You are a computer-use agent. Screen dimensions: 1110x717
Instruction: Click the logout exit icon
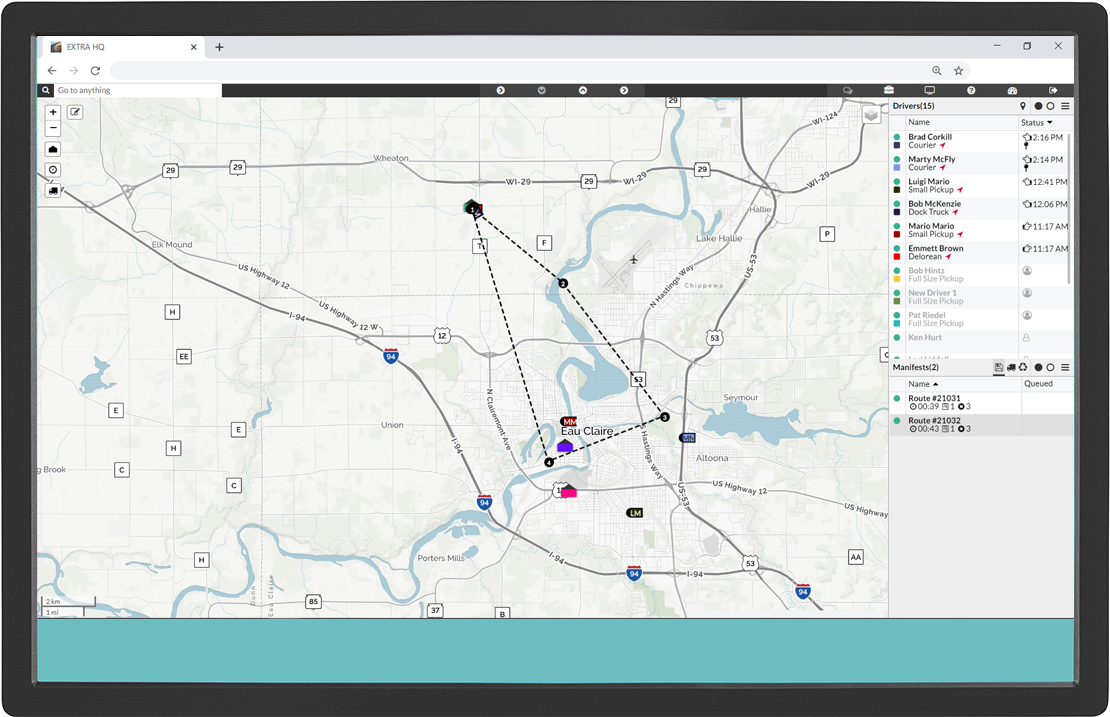1053,91
